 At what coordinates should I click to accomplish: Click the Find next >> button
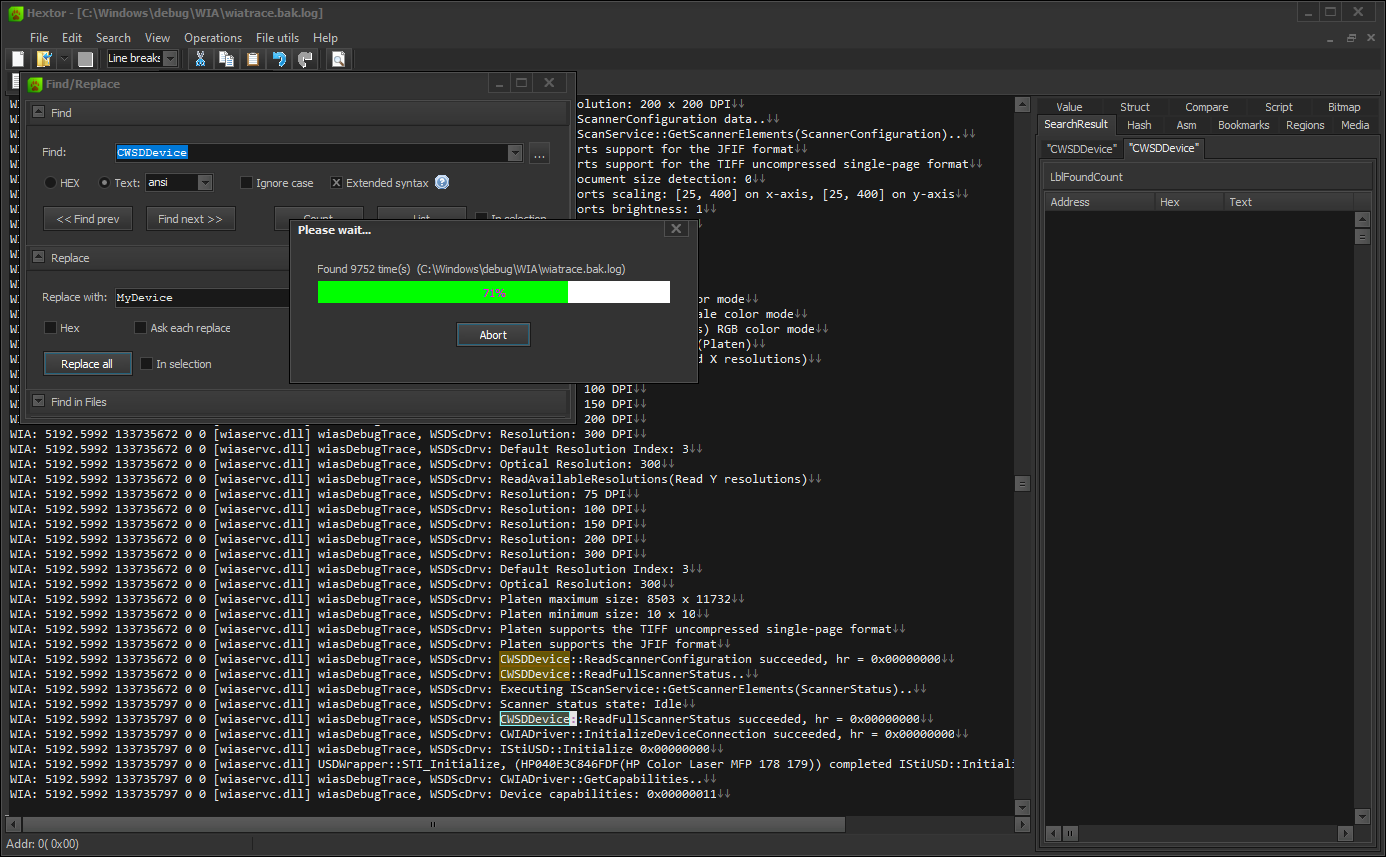pos(190,219)
